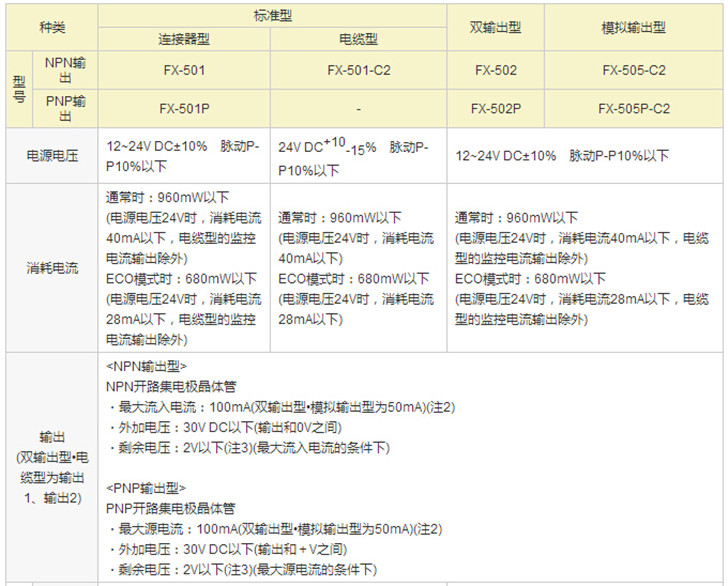Select model FX-505P-C2 cell
Screen dimensions: 728x586
(x=633, y=109)
